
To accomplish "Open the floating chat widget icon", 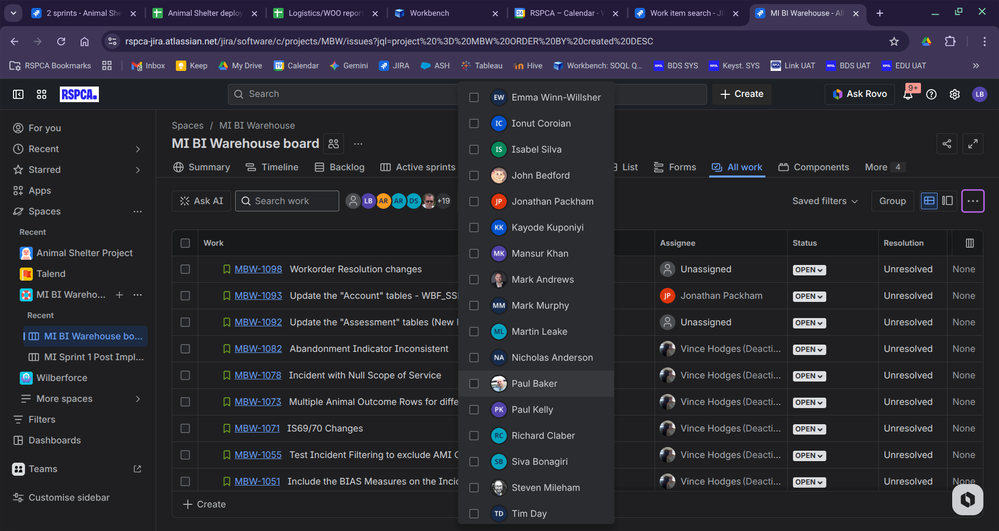I will click(x=967, y=499).
